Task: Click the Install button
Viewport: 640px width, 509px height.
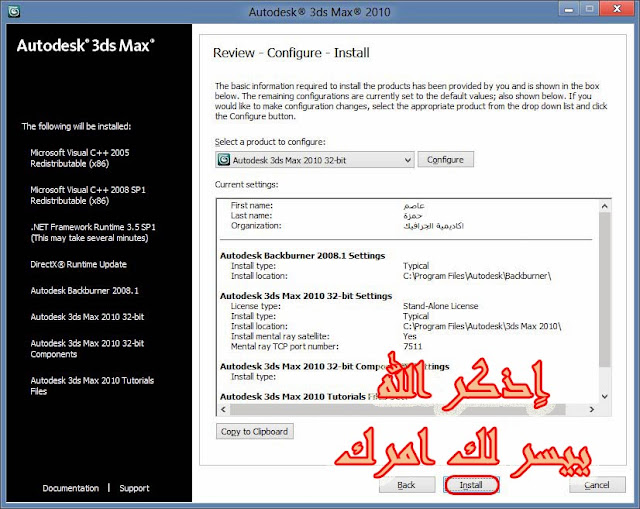Action: coord(471,485)
